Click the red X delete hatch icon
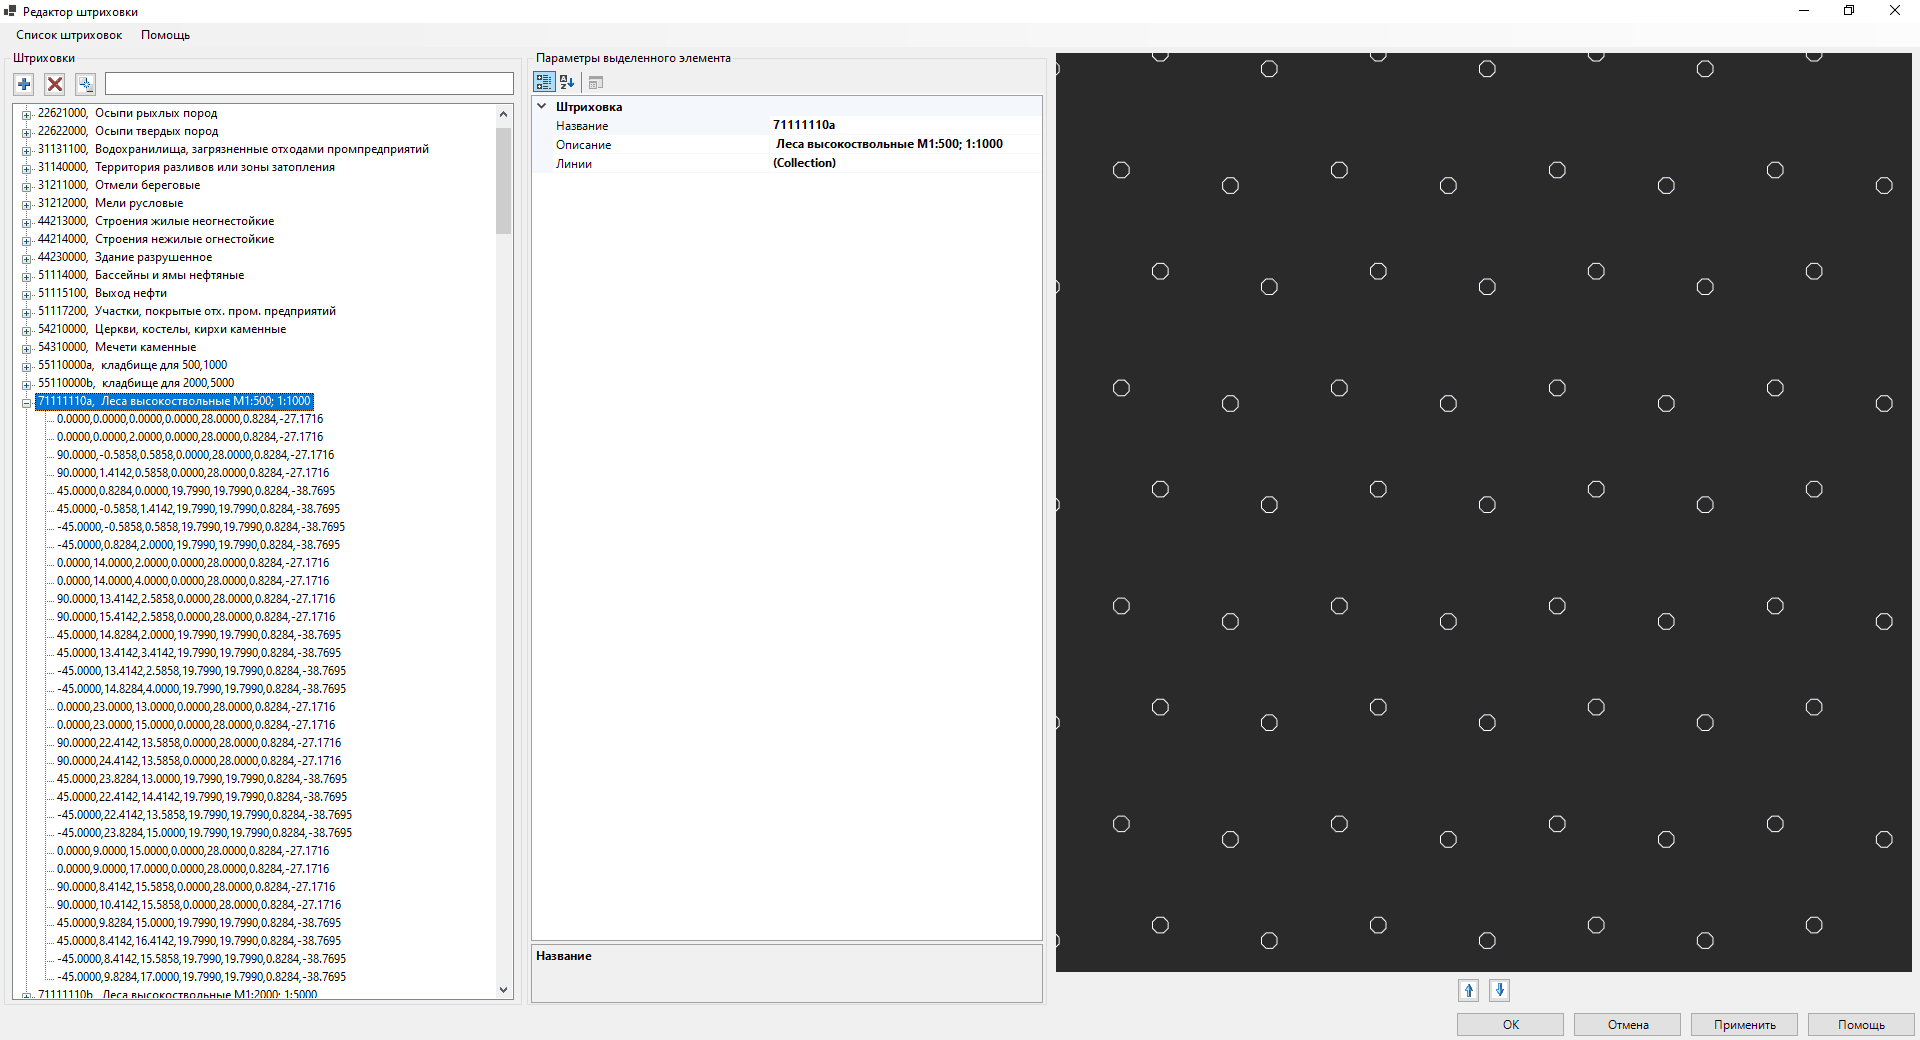 coord(55,84)
